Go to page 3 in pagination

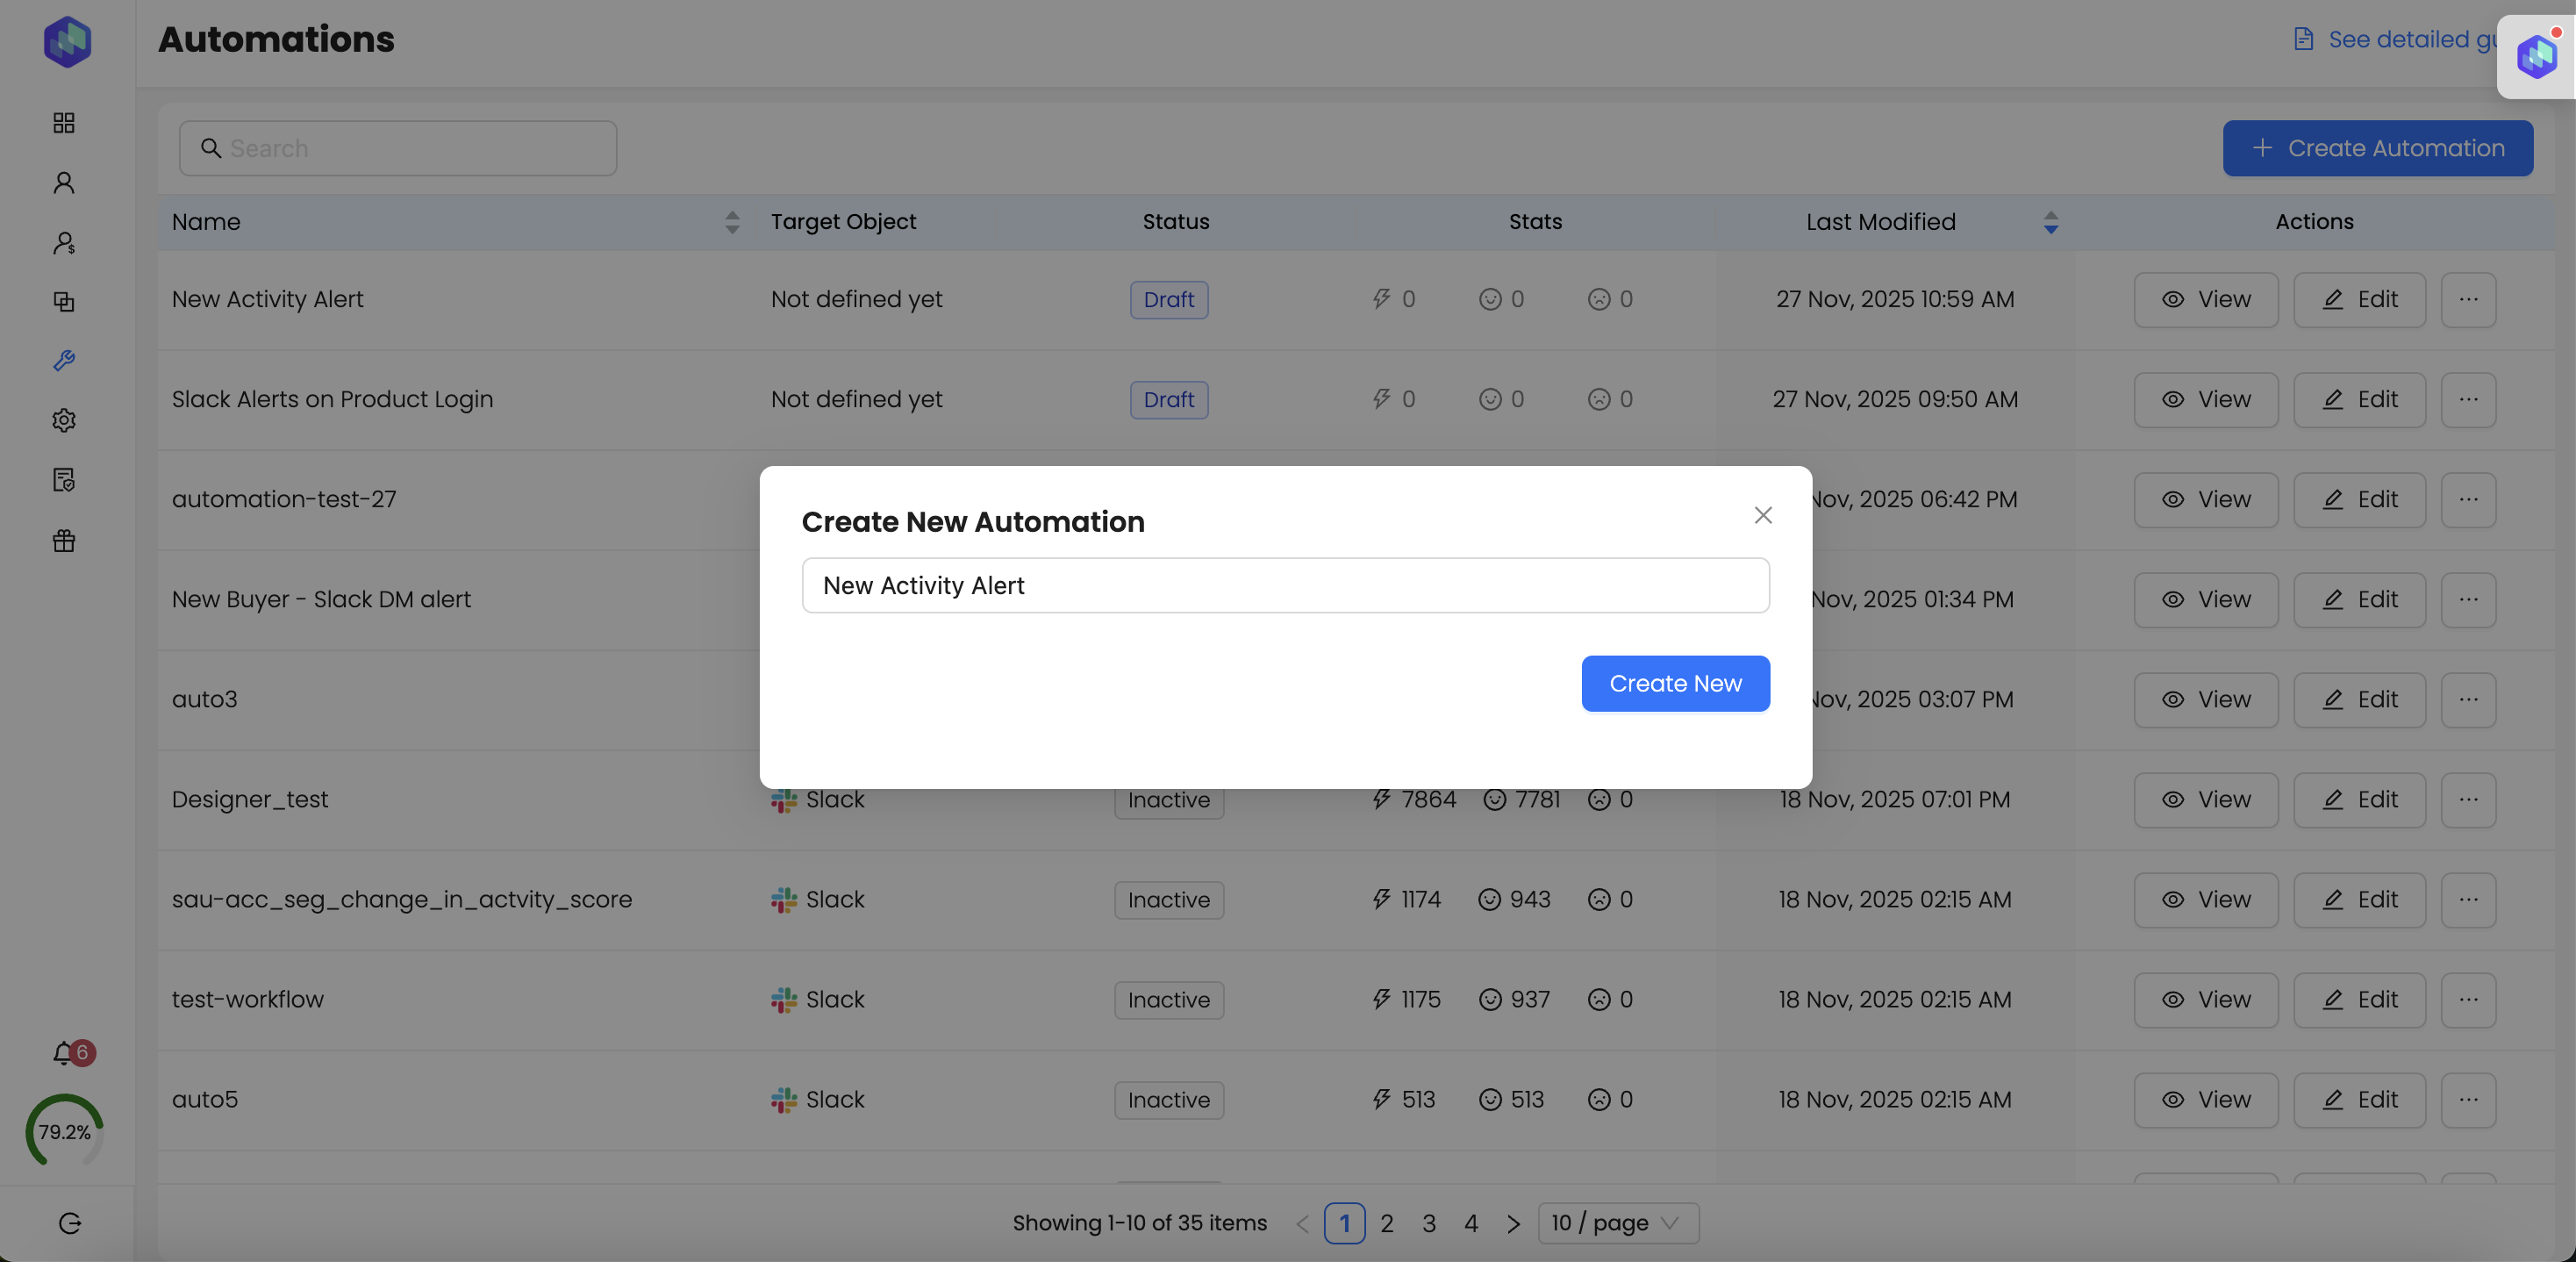point(1429,1223)
